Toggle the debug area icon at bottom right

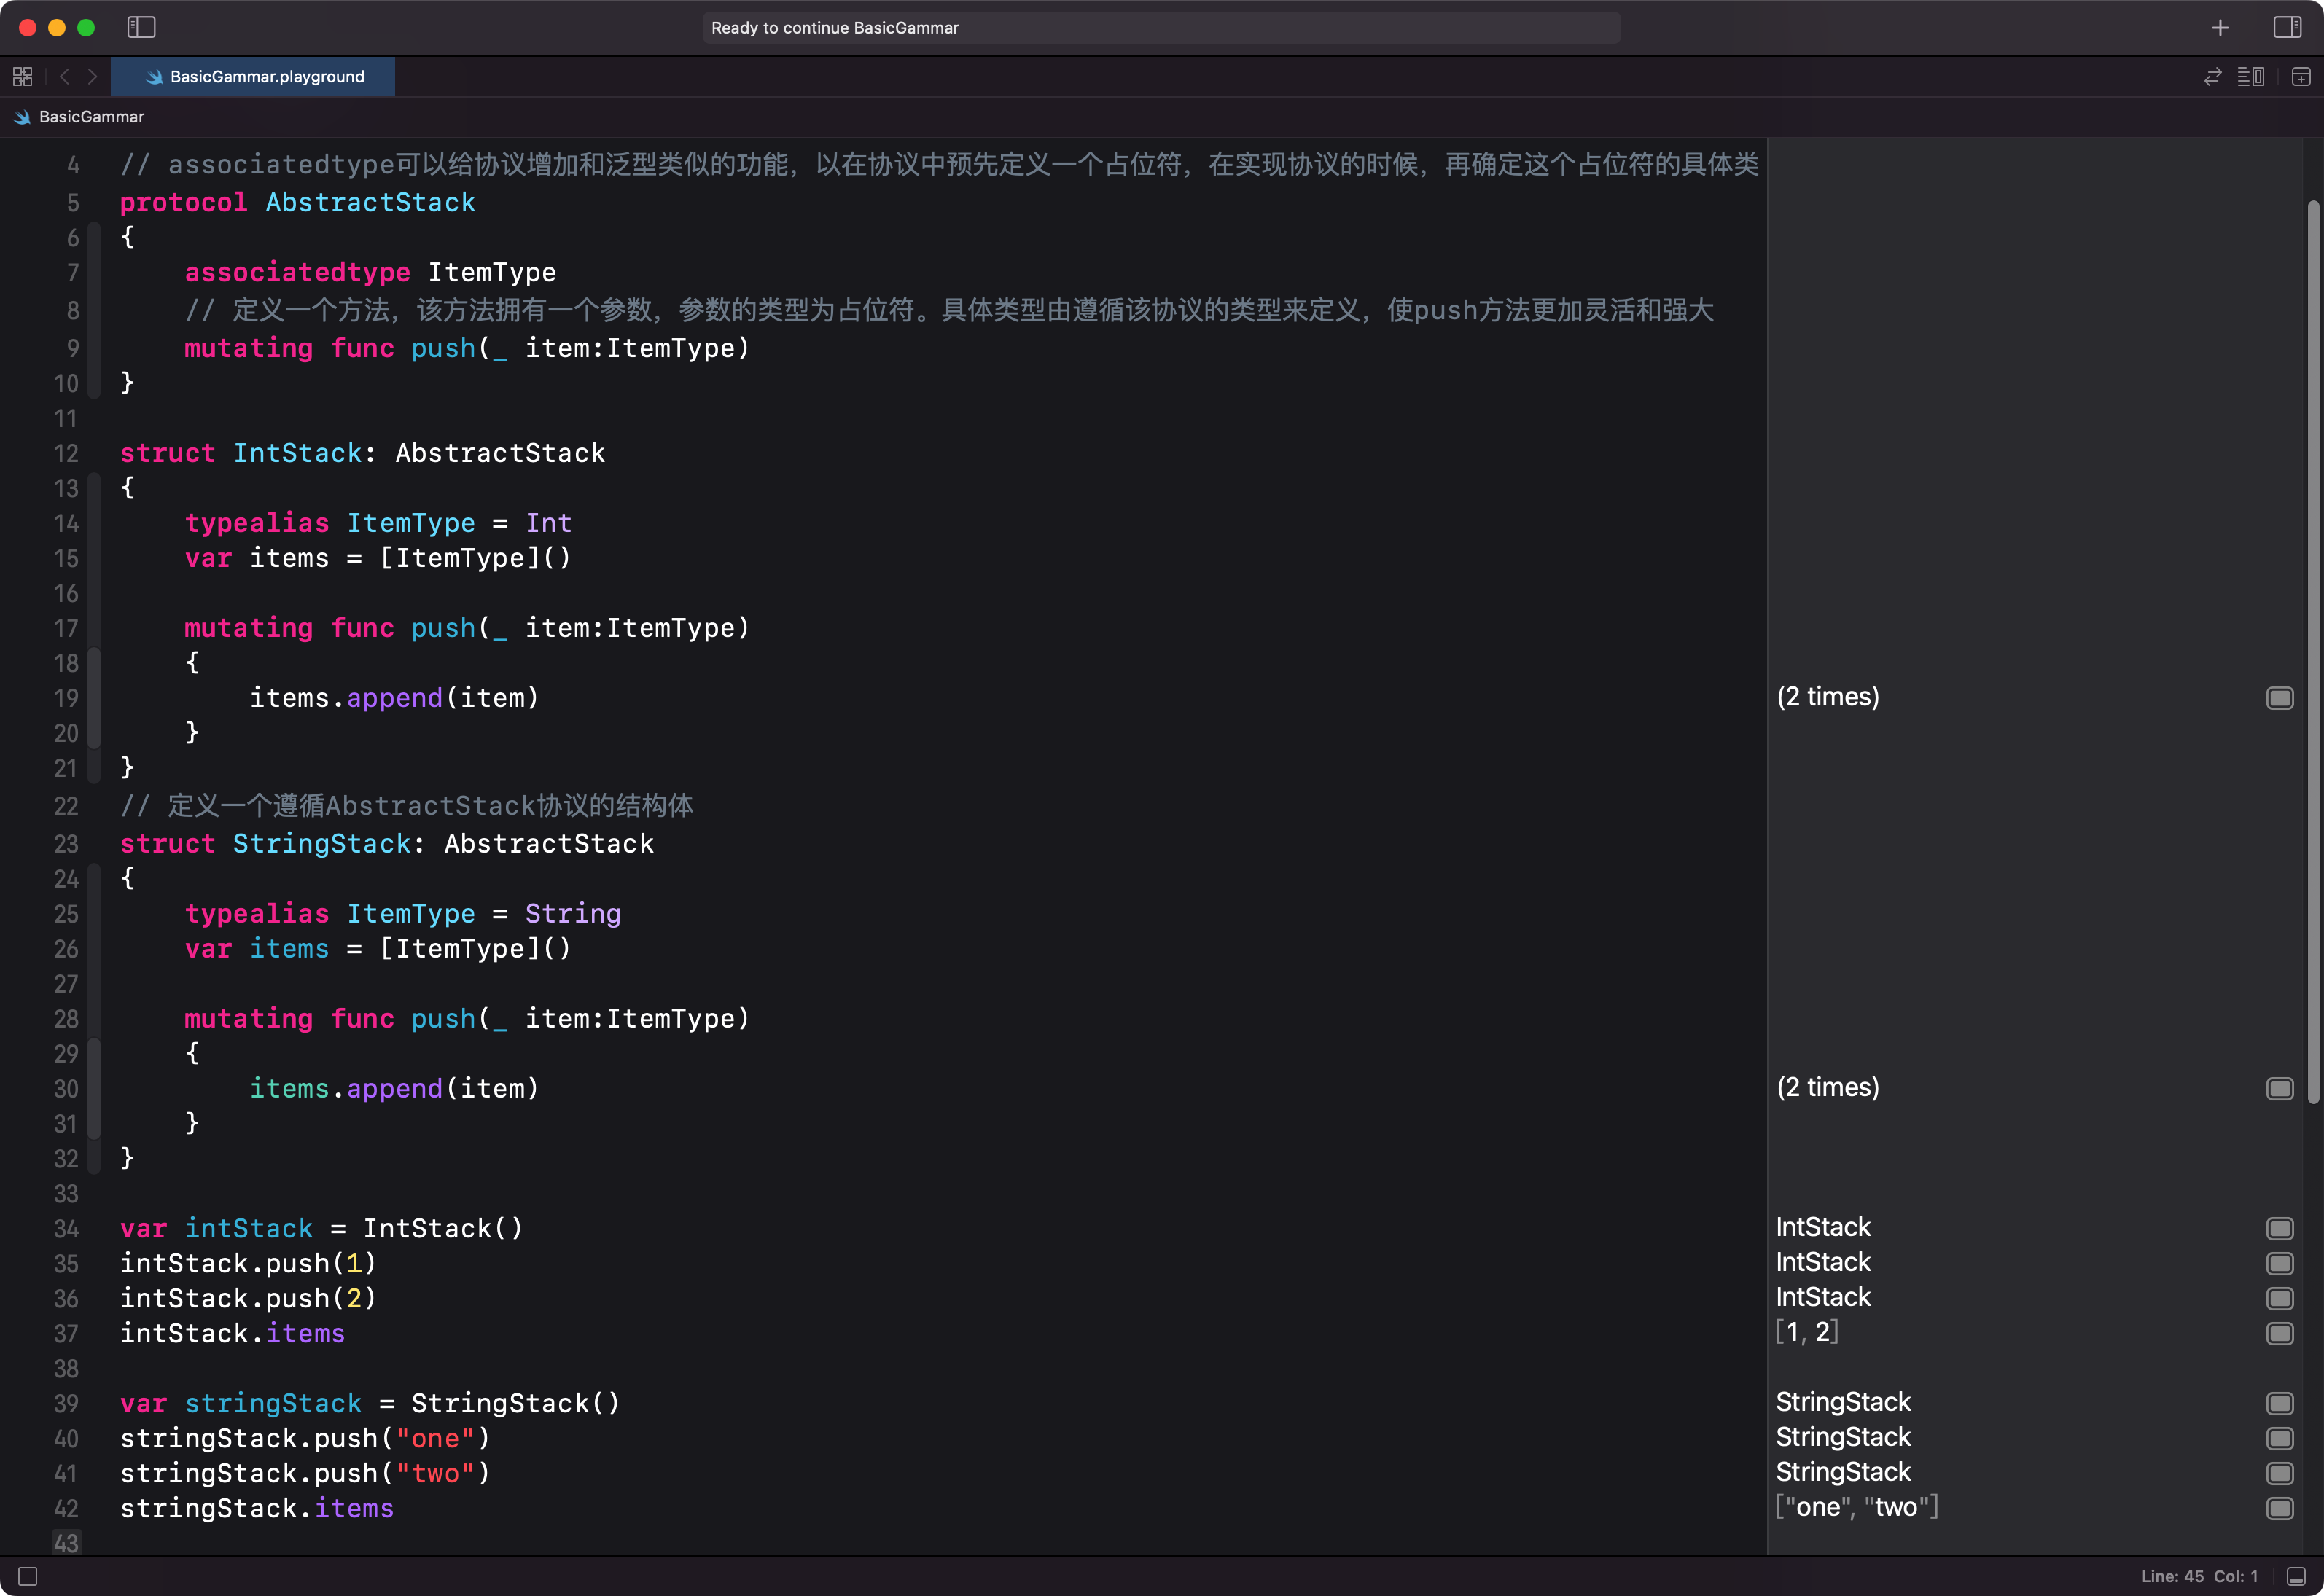[2296, 1576]
